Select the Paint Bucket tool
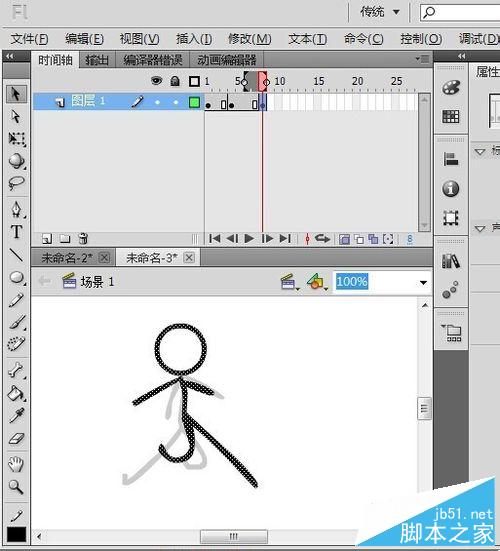The image size is (500, 551). click(x=16, y=393)
